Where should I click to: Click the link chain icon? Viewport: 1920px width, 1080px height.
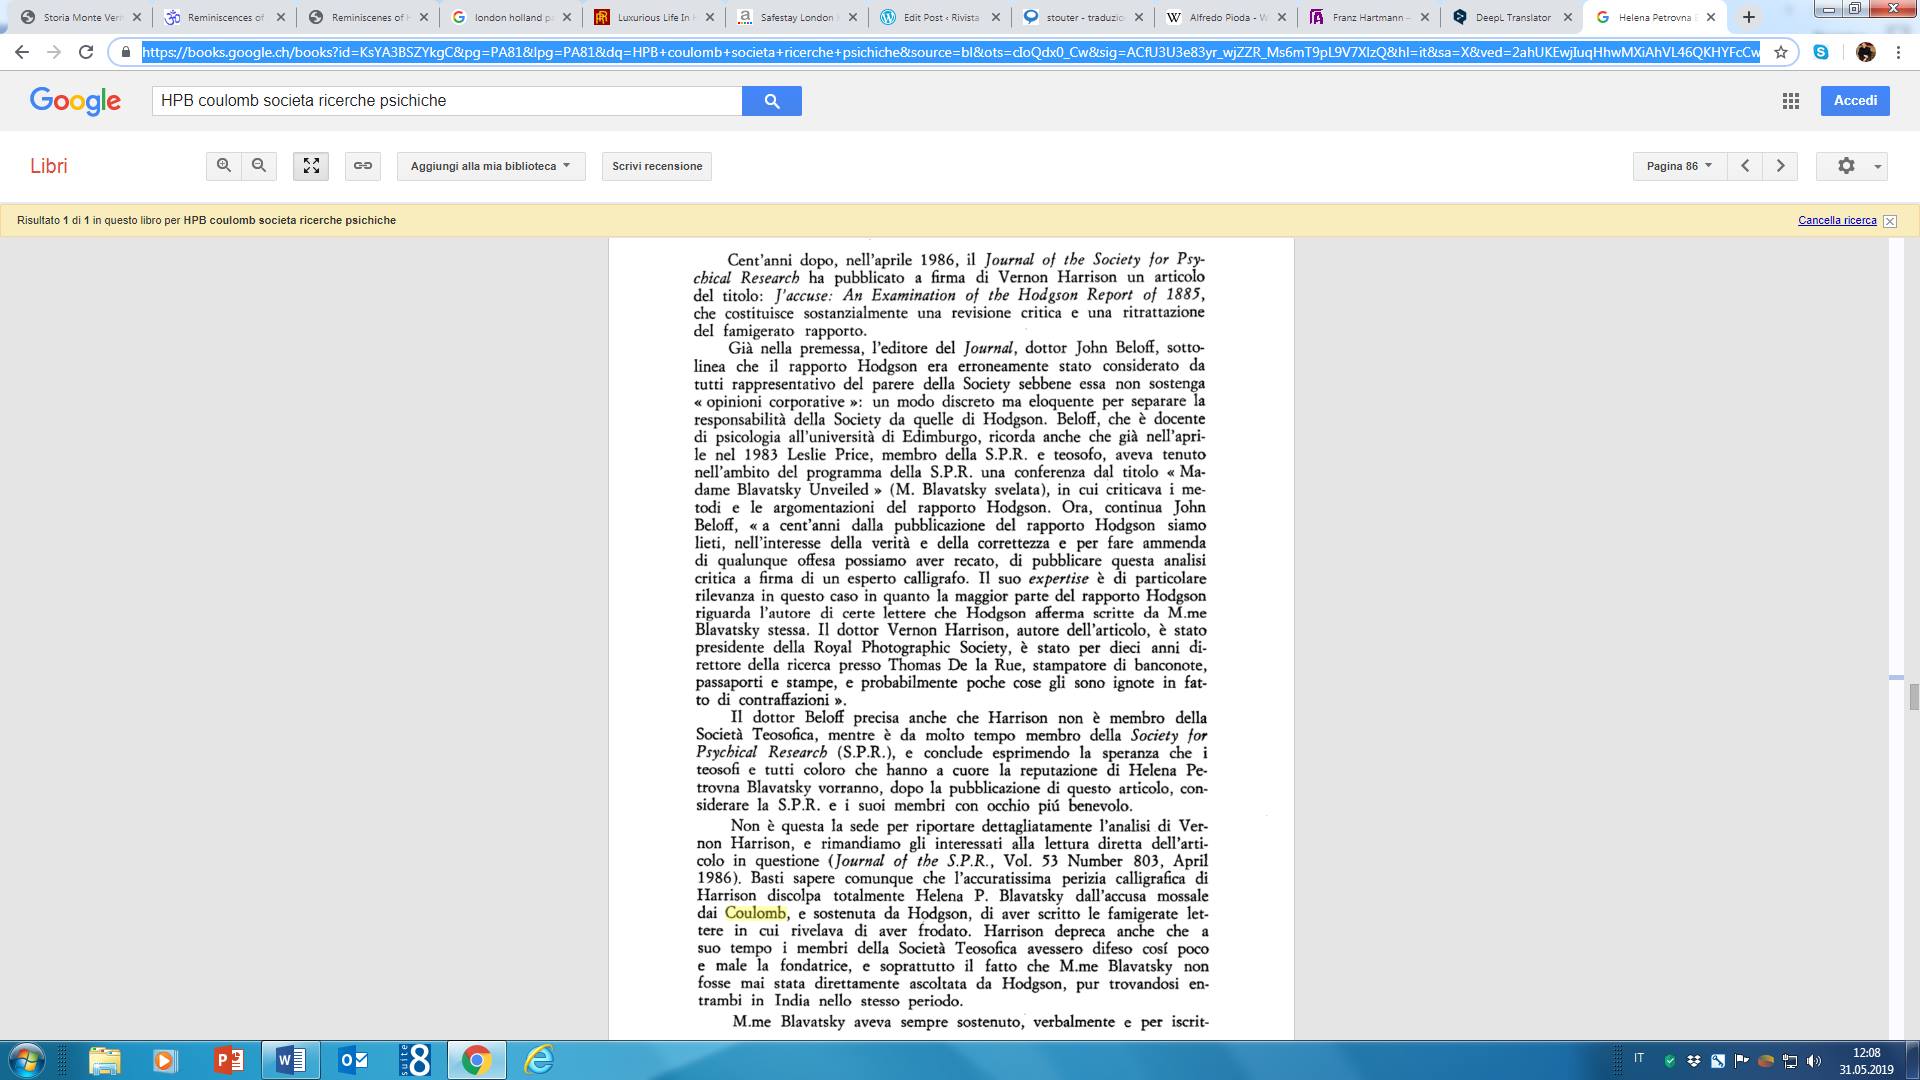363,166
